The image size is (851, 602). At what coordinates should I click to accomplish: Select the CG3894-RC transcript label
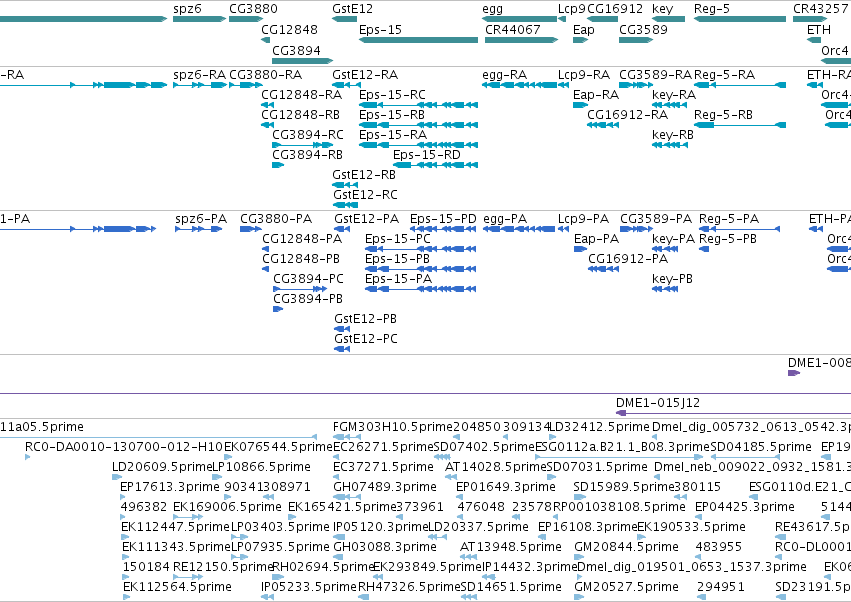click(308, 135)
